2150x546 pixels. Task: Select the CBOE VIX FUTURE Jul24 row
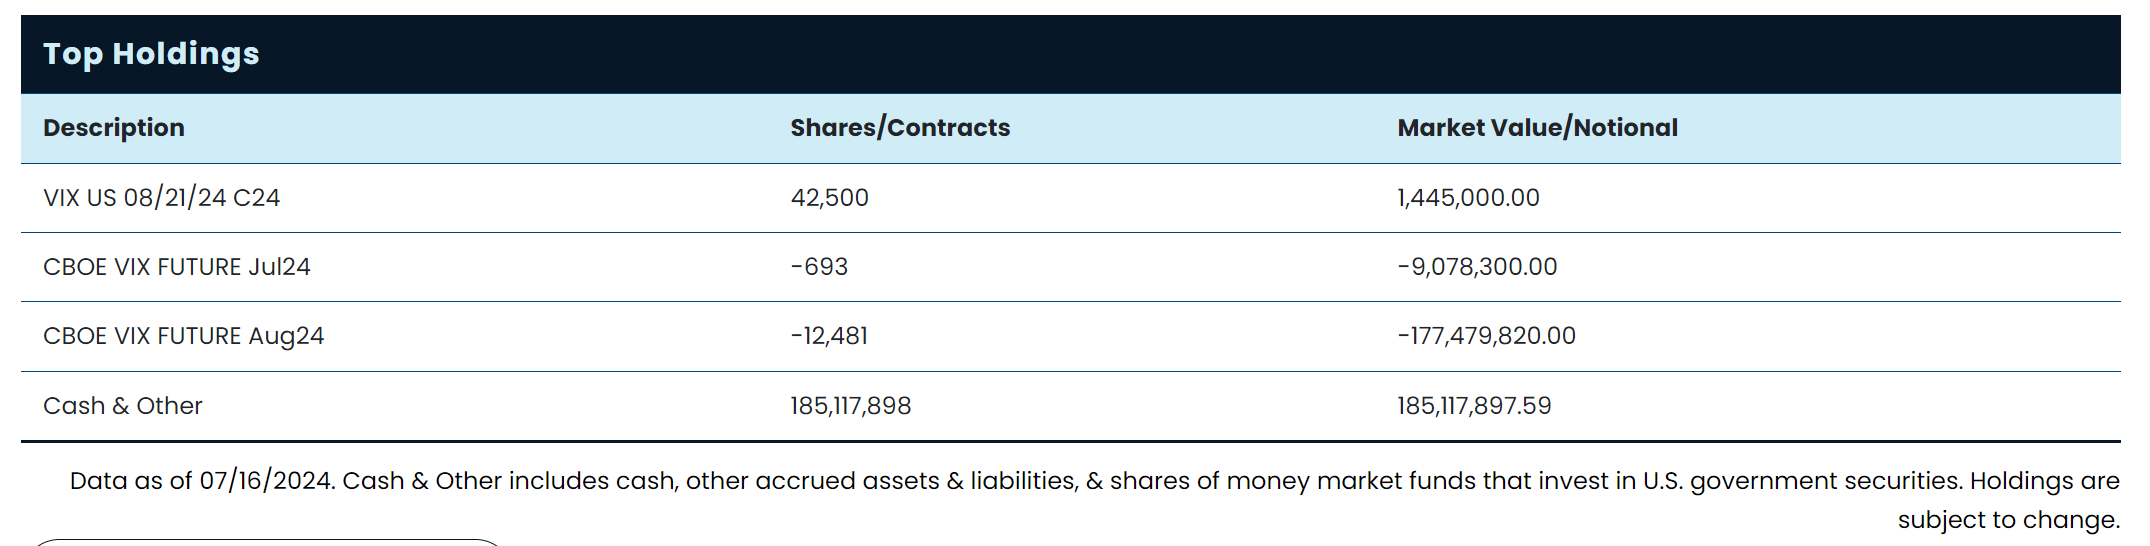pos(177,267)
